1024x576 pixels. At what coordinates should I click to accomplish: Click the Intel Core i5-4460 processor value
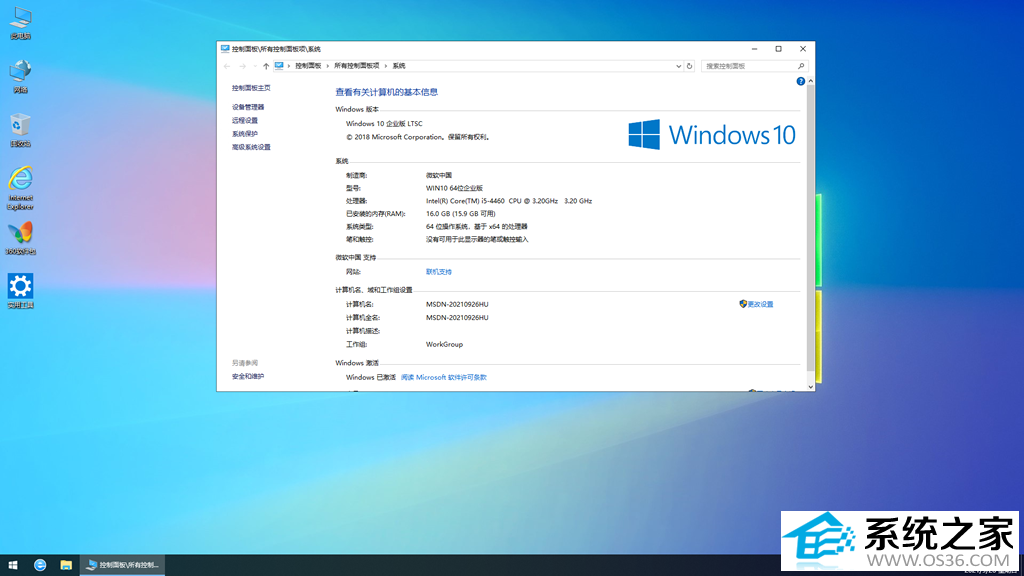tap(509, 201)
